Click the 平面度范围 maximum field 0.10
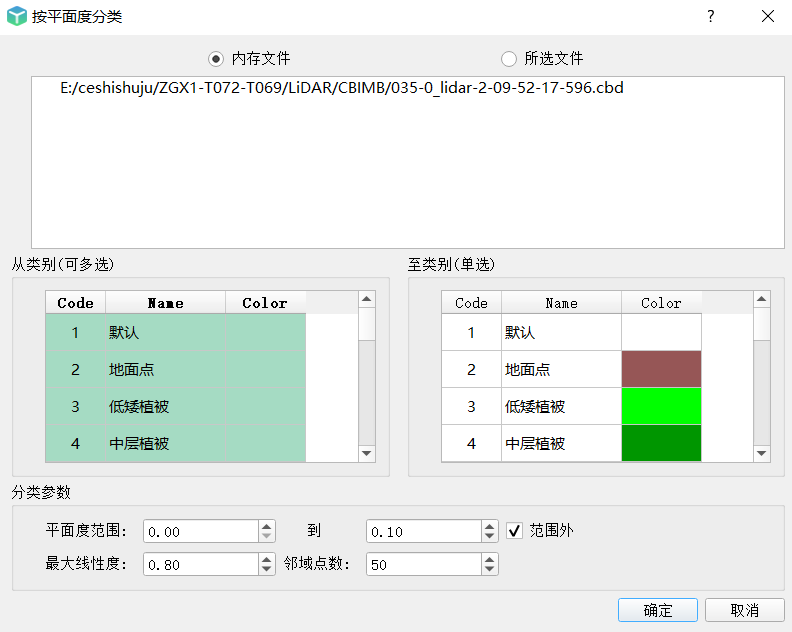Screen dimensions: 792x632 424,531
